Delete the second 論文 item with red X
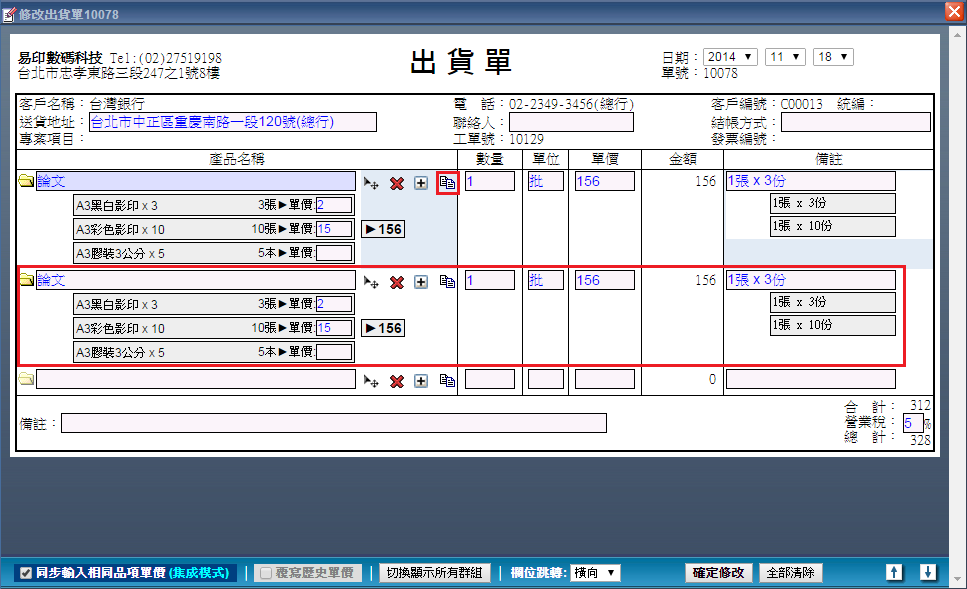The height and width of the screenshot is (589, 967). 397,282
